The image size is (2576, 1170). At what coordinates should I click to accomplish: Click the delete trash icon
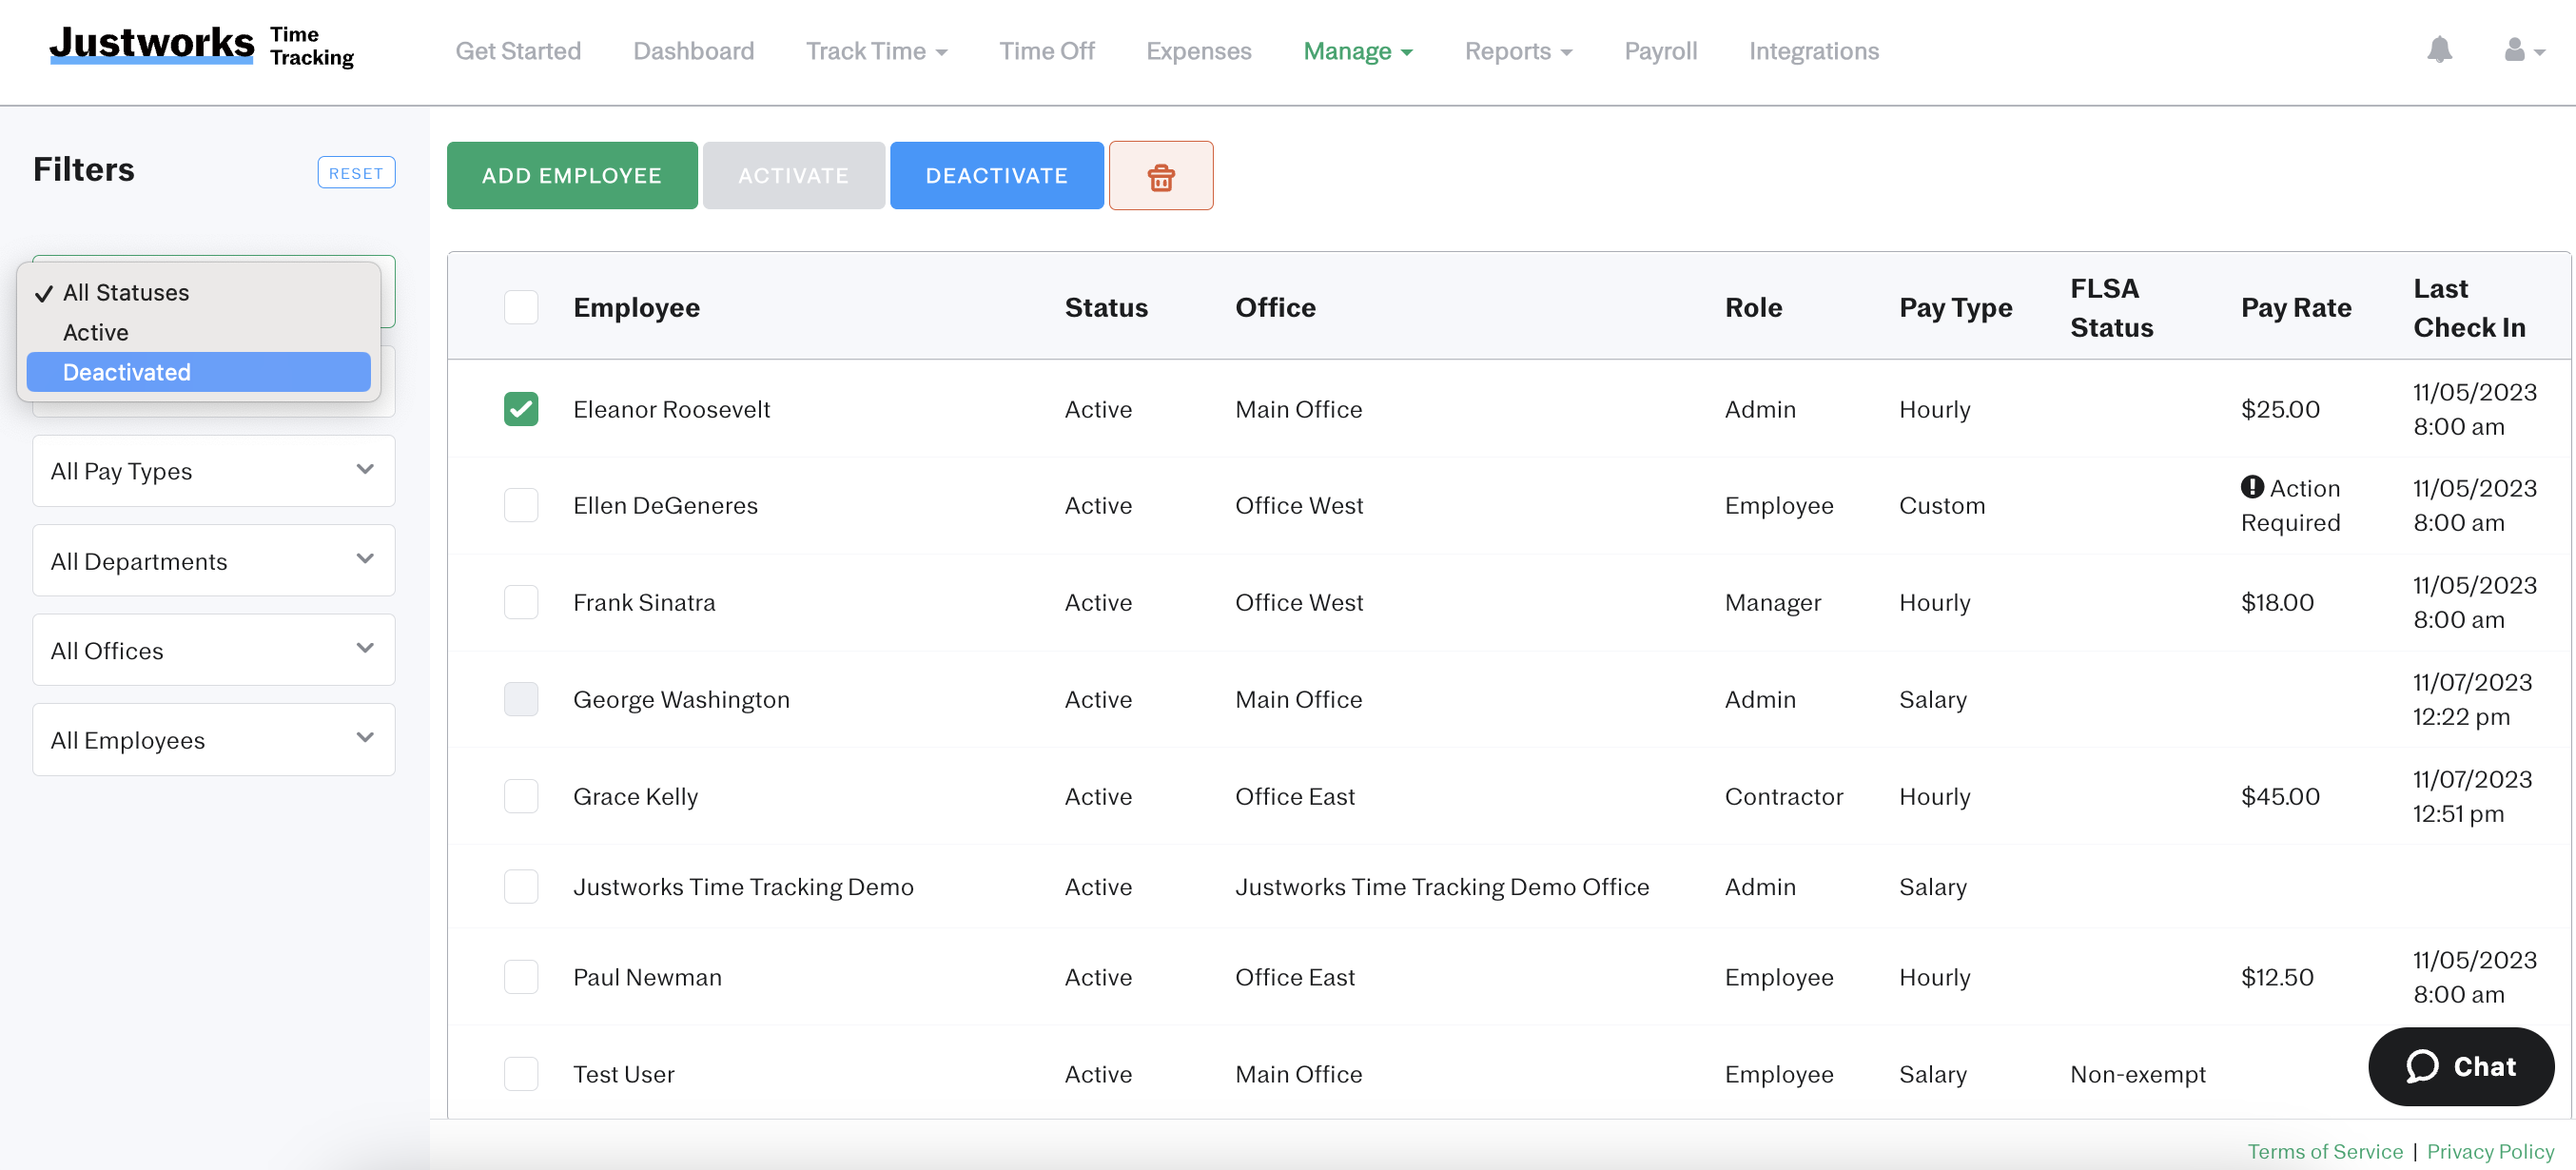click(1161, 175)
